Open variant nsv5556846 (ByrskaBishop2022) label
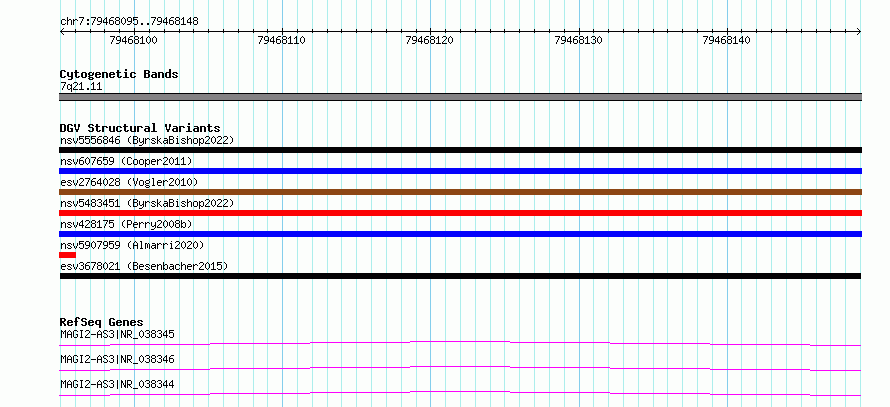This screenshot has height=407, width=890. [x=147, y=140]
